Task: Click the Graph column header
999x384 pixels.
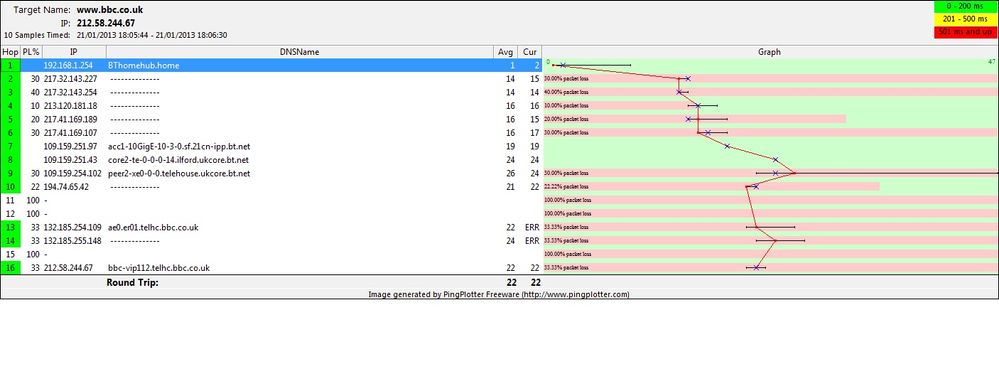Action: (770, 52)
